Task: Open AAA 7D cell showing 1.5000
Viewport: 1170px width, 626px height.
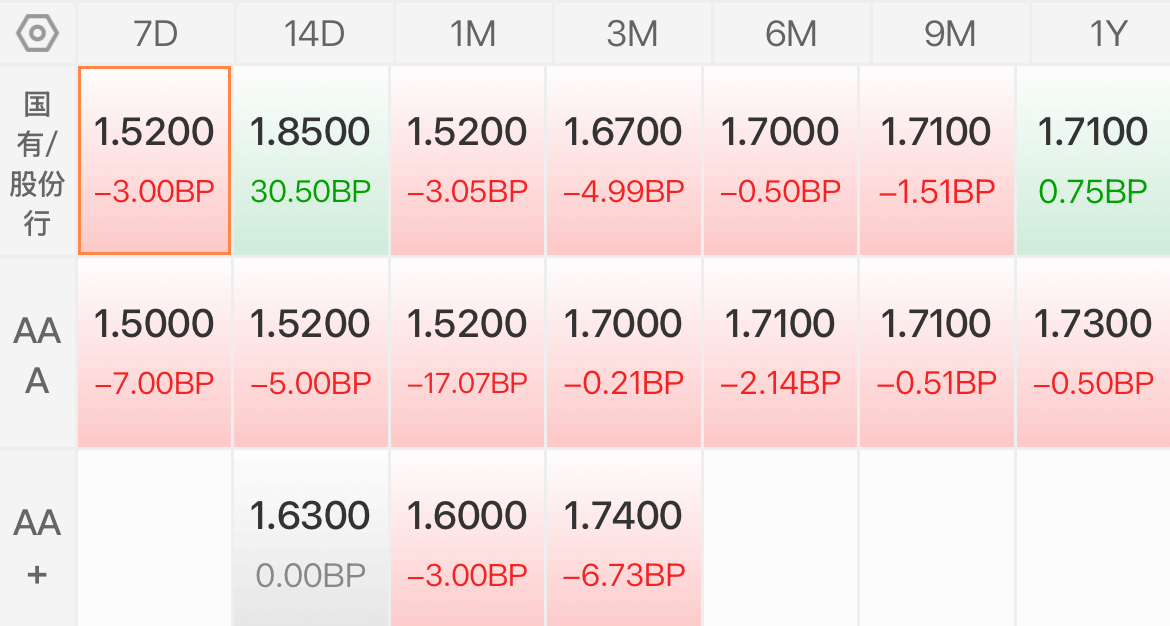Action: (x=154, y=353)
